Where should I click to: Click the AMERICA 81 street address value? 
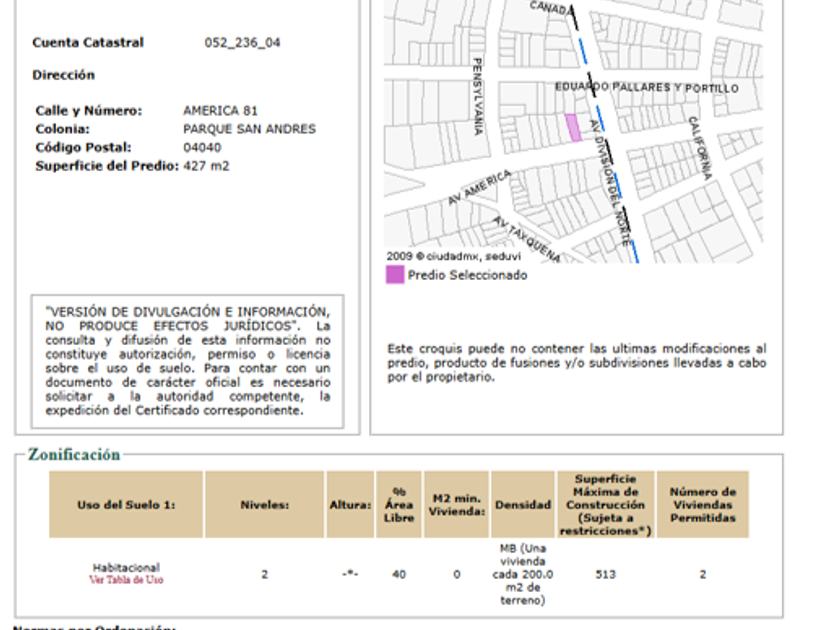click(220, 111)
